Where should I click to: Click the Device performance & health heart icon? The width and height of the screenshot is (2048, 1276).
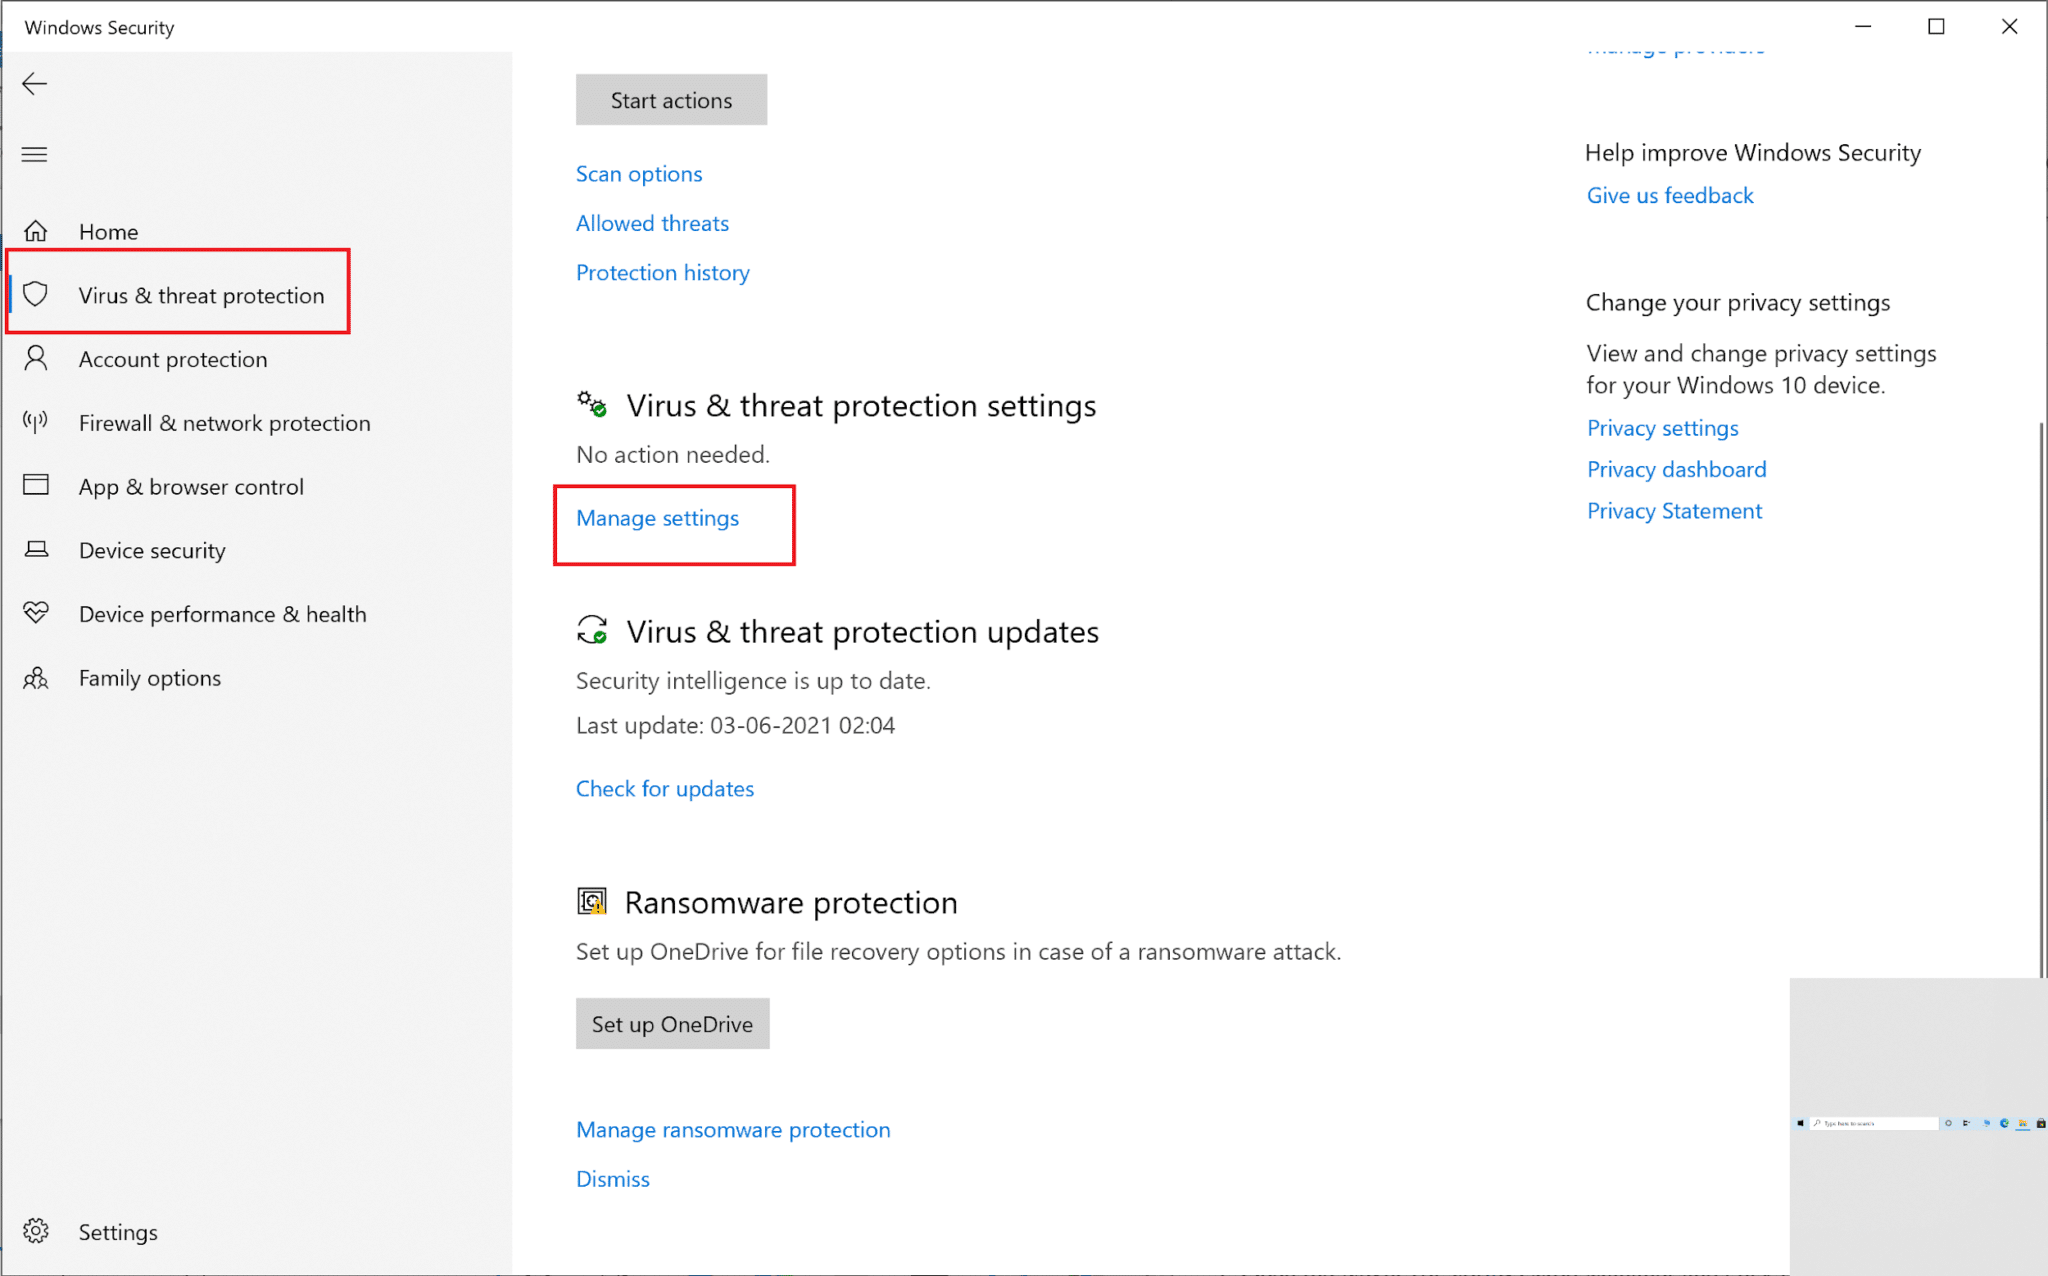(36, 613)
